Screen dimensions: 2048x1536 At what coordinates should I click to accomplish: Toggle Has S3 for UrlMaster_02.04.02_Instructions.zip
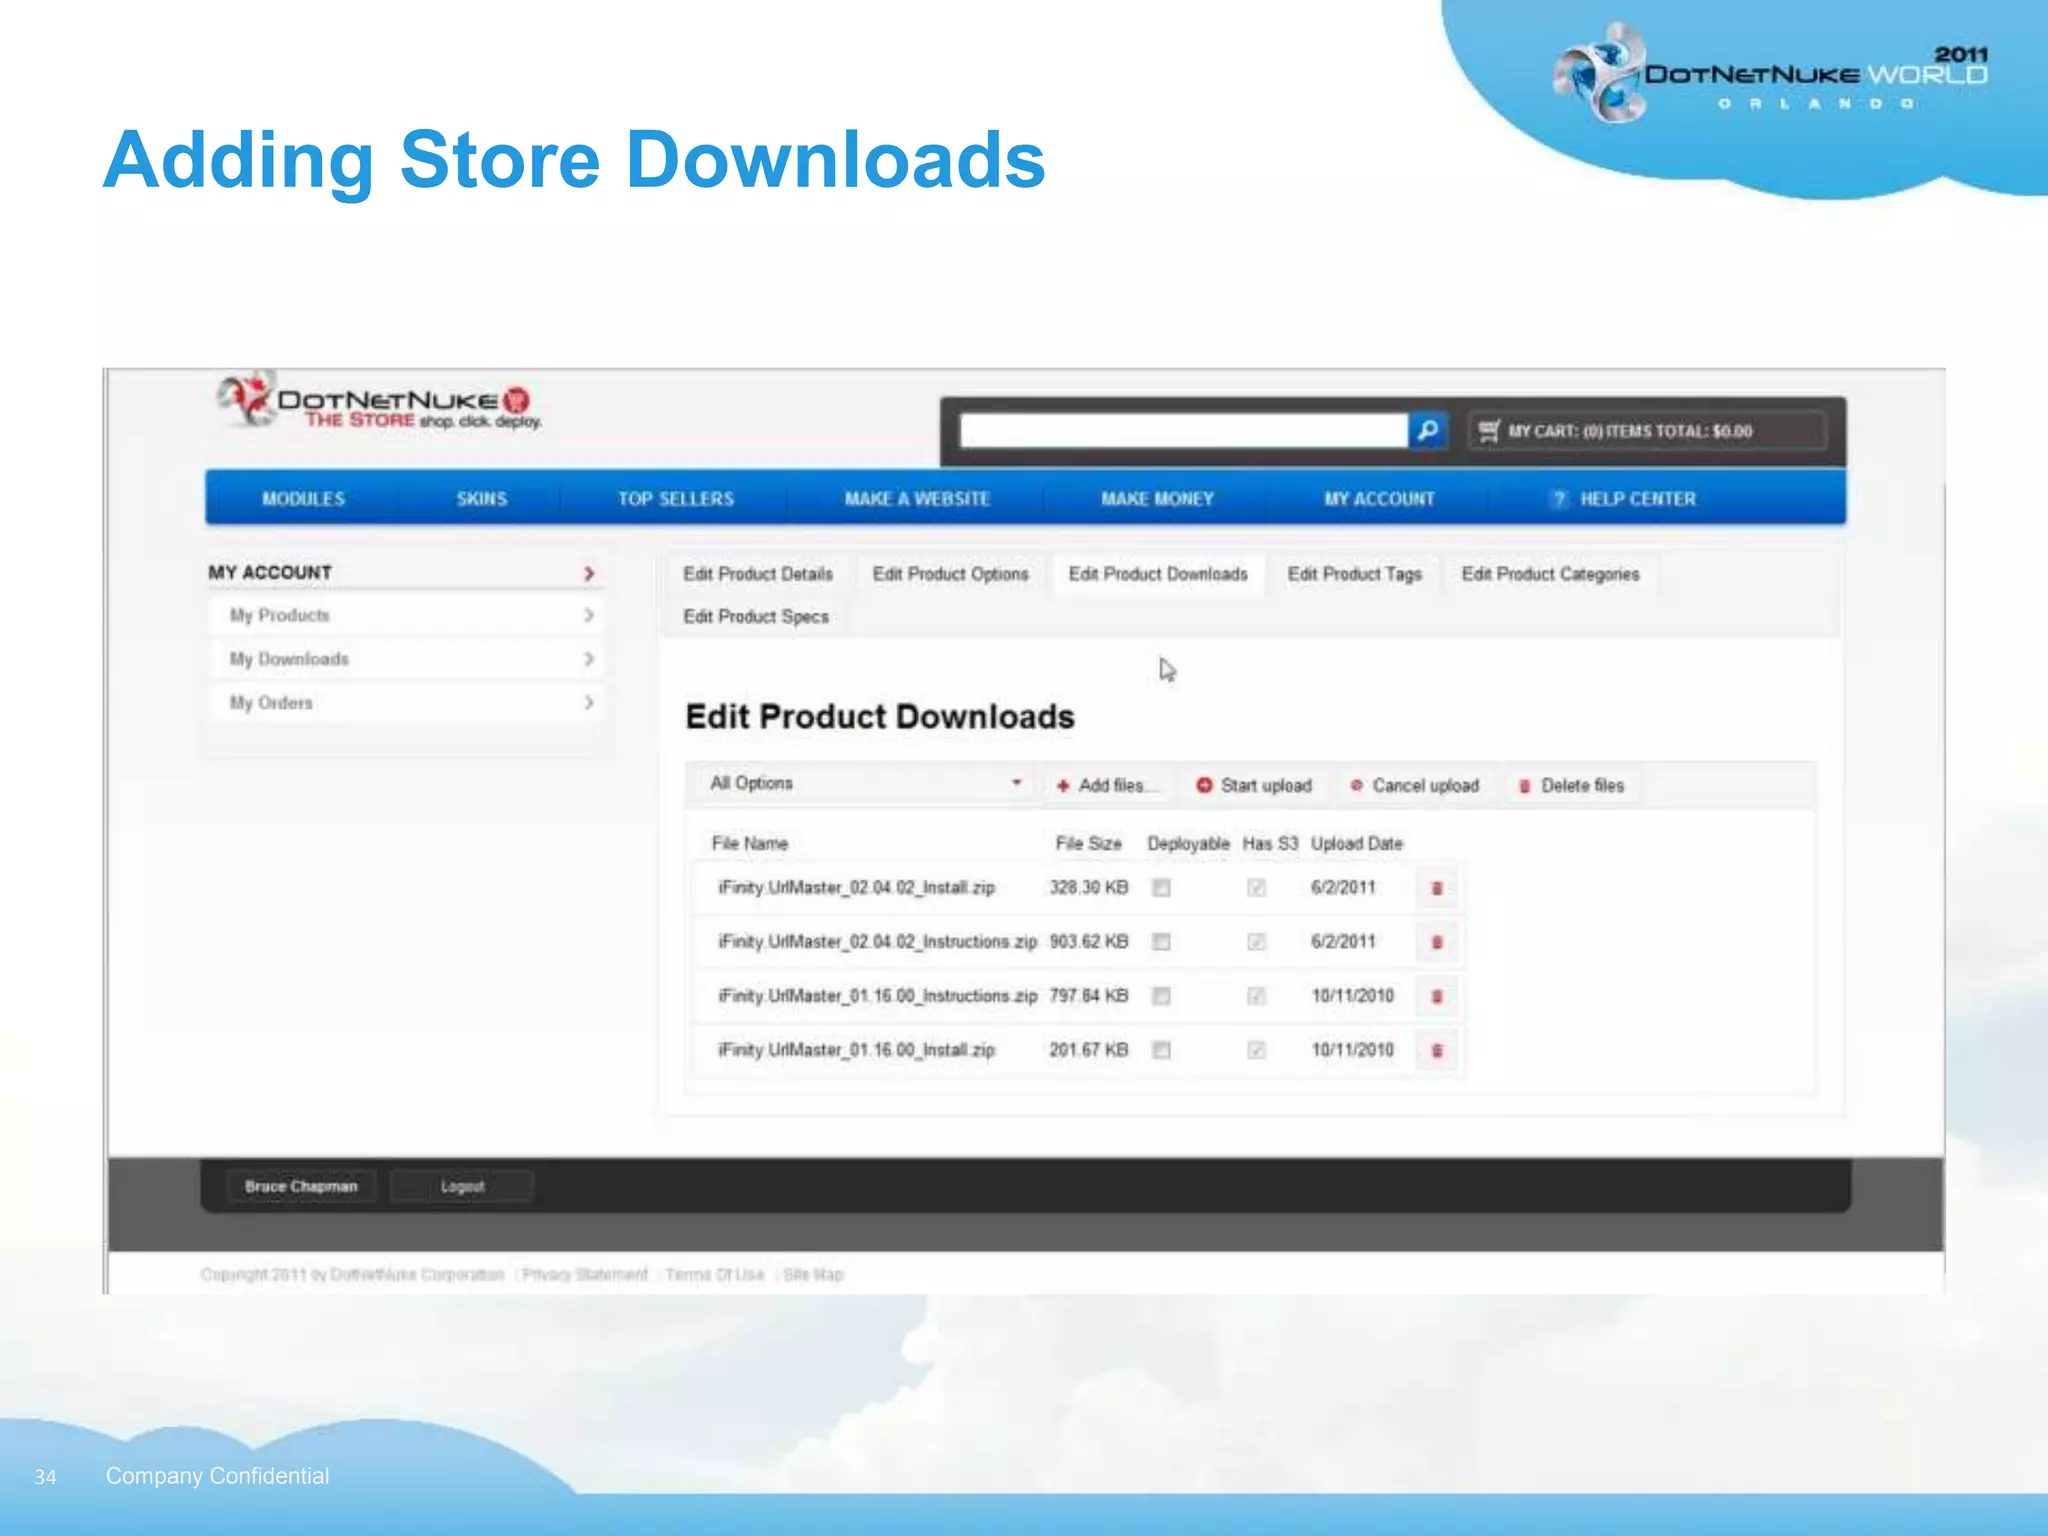(1257, 942)
